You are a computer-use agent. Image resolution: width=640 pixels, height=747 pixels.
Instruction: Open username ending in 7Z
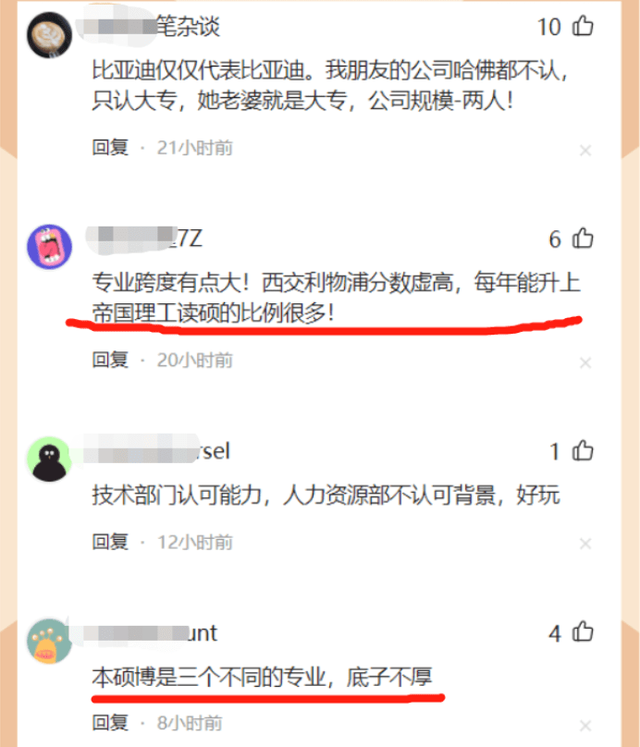pos(145,239)
